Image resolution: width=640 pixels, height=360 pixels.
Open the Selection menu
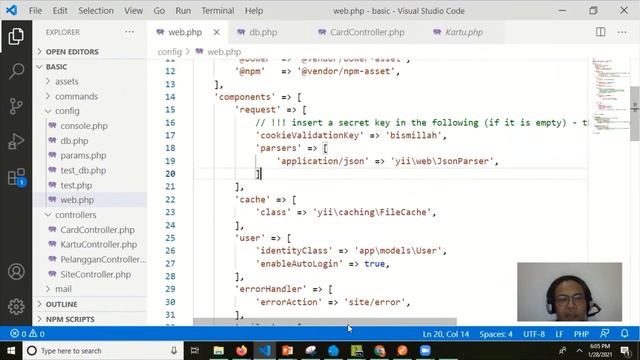(96, 11)
